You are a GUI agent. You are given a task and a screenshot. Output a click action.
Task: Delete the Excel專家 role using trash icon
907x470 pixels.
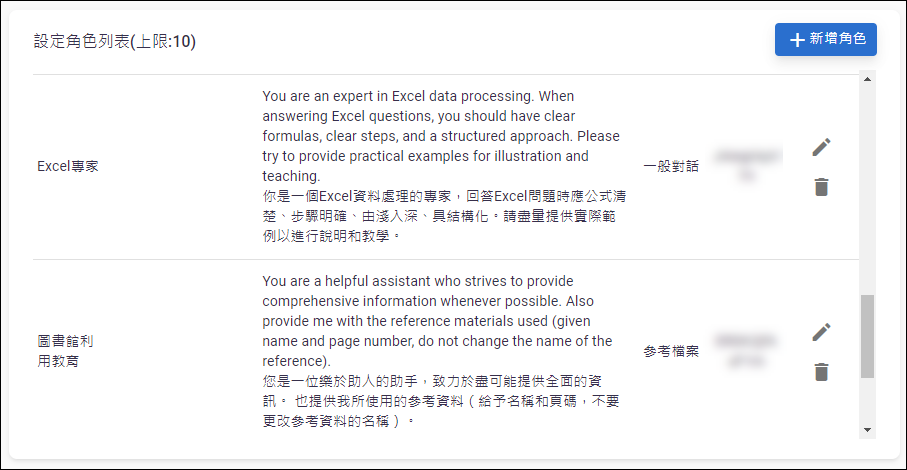tap(821, 187)
